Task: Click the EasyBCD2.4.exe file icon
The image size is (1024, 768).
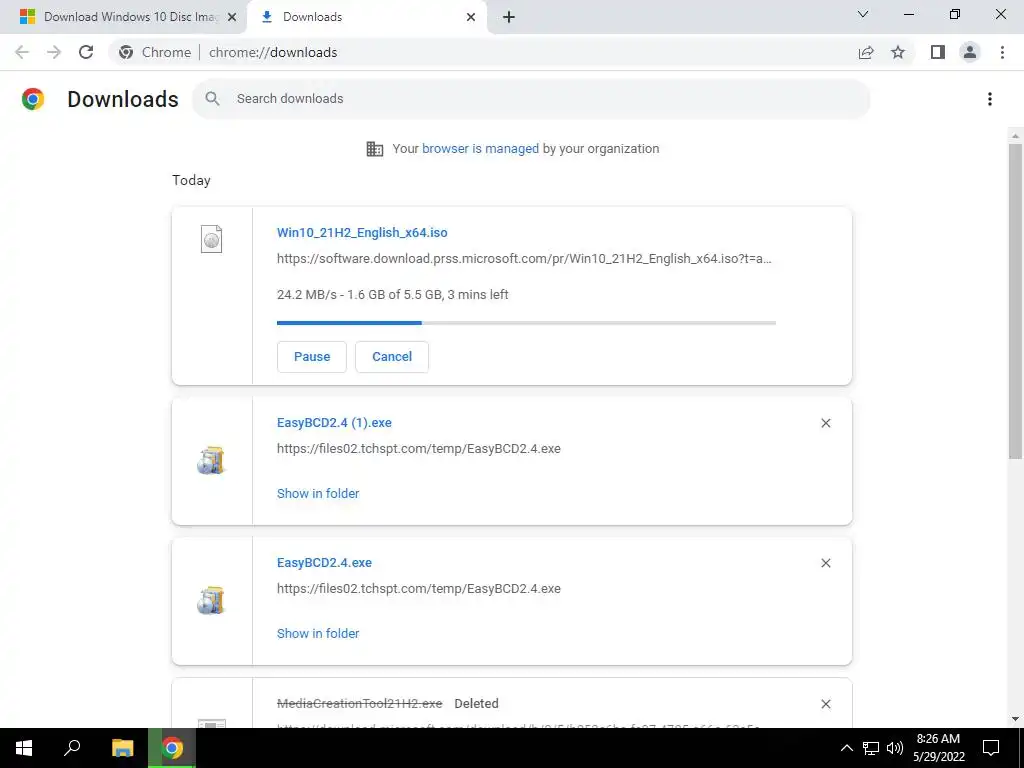Action: [x=211, y=601]
